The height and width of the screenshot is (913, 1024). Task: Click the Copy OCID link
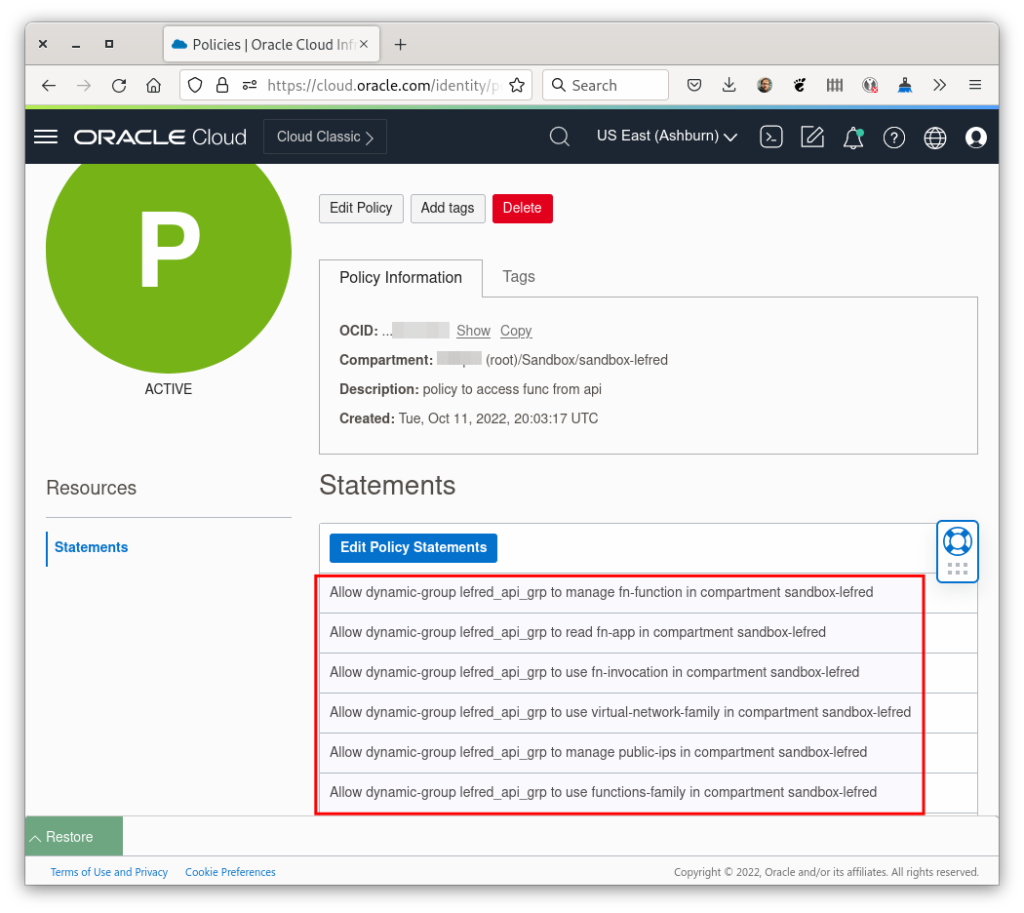coord(516,331)
